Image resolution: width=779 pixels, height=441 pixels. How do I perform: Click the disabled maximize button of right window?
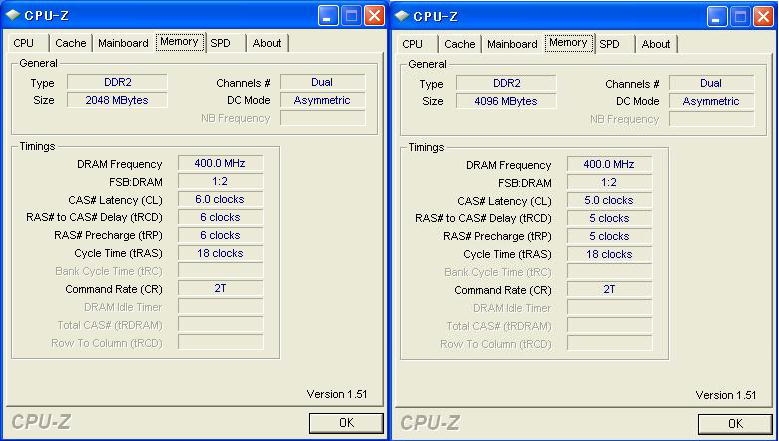click(x=740, y=16)
